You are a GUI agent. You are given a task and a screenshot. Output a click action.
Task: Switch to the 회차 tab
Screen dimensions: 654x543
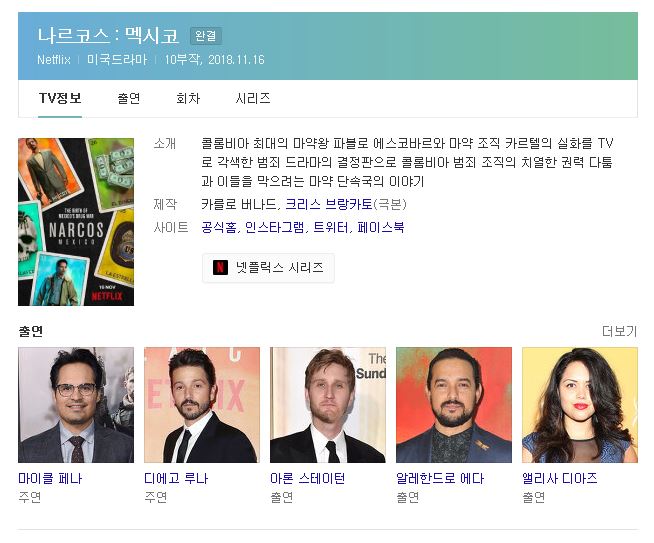point(188,98)
